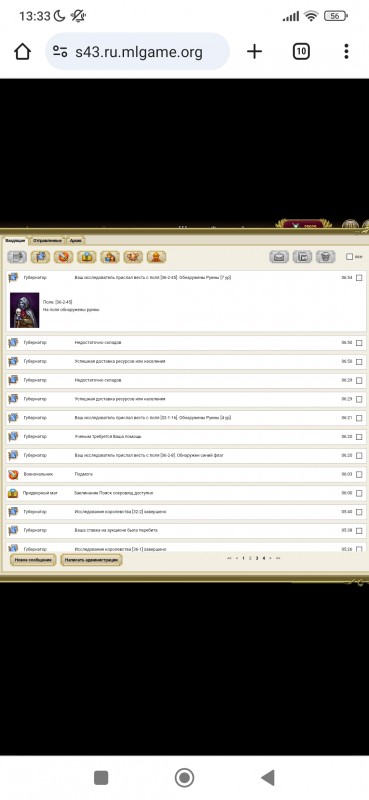The width and height of the screenshot is (369, 800).
Task: Switch to the Отправленные tab
Action: pos(47,240)
